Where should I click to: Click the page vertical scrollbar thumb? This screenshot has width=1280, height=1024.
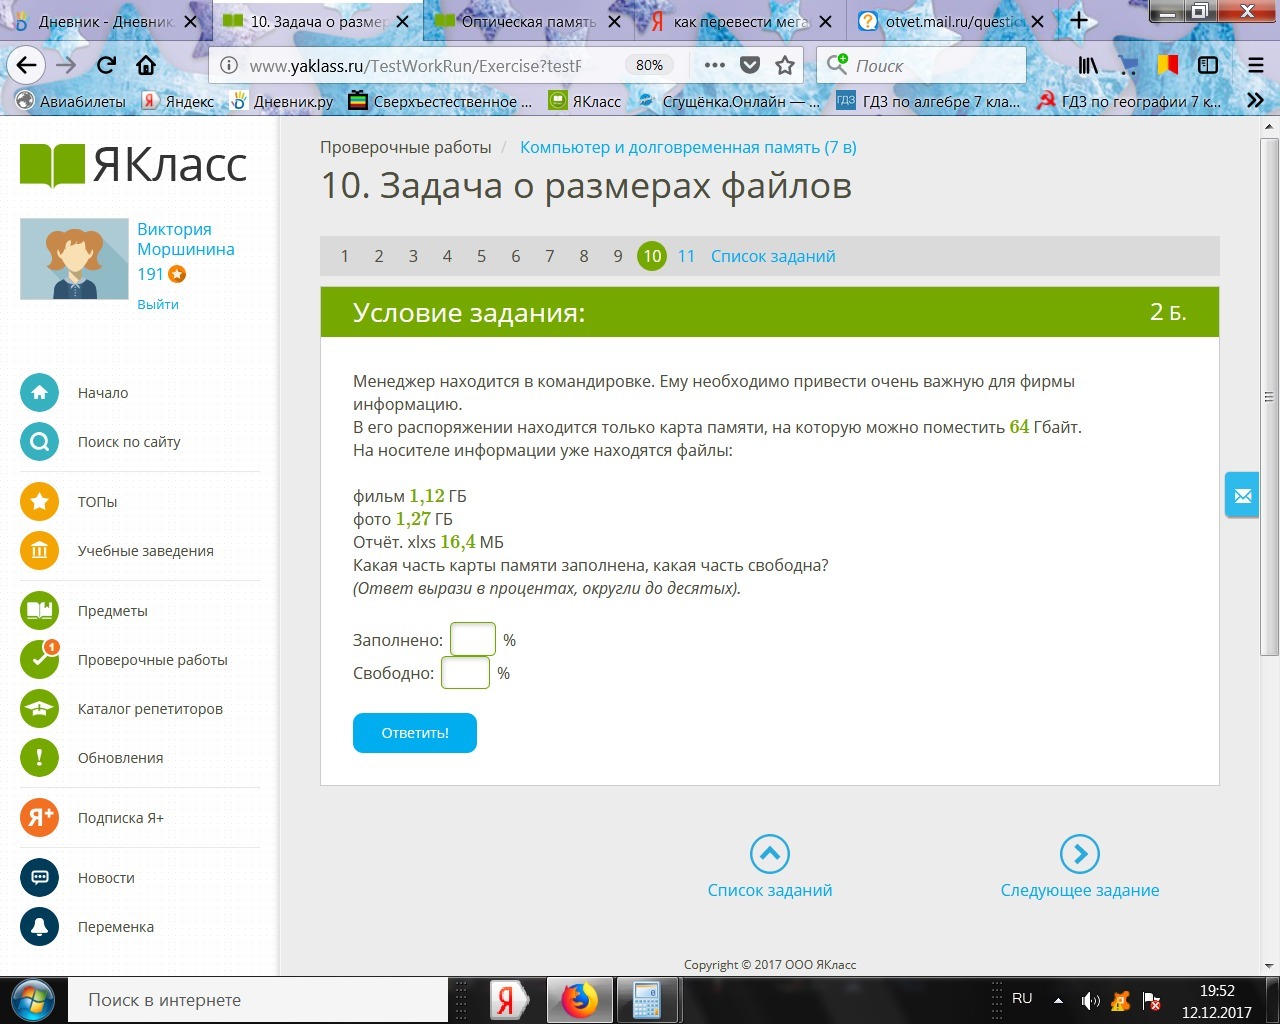[x=1269, y=395]
